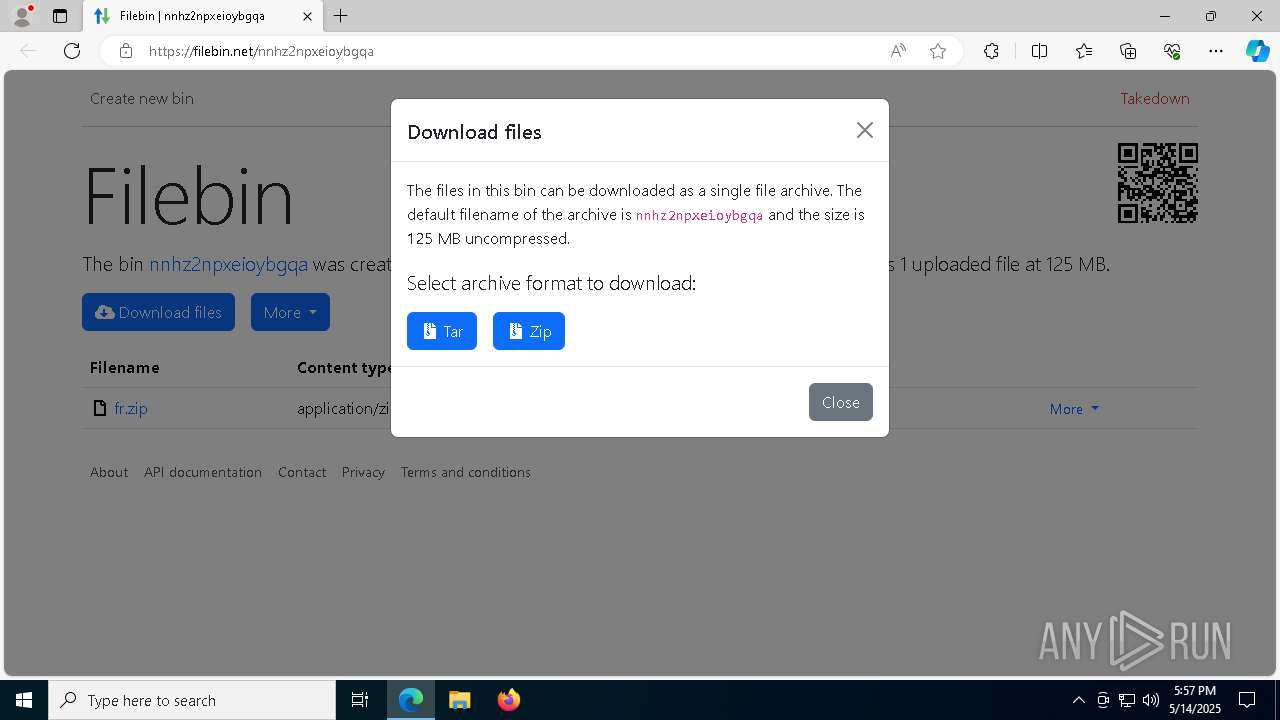
Task: Open network settings tray icon
Action: pos(1127,700)
